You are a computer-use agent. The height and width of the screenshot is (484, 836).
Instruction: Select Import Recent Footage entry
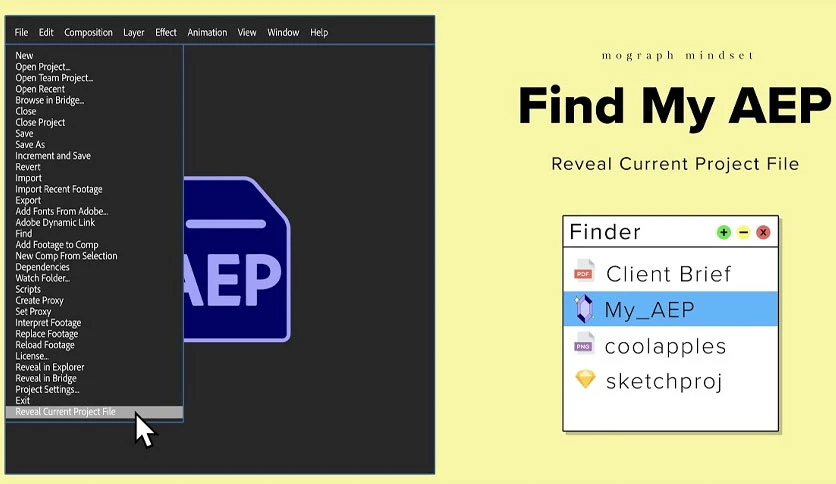59,189
